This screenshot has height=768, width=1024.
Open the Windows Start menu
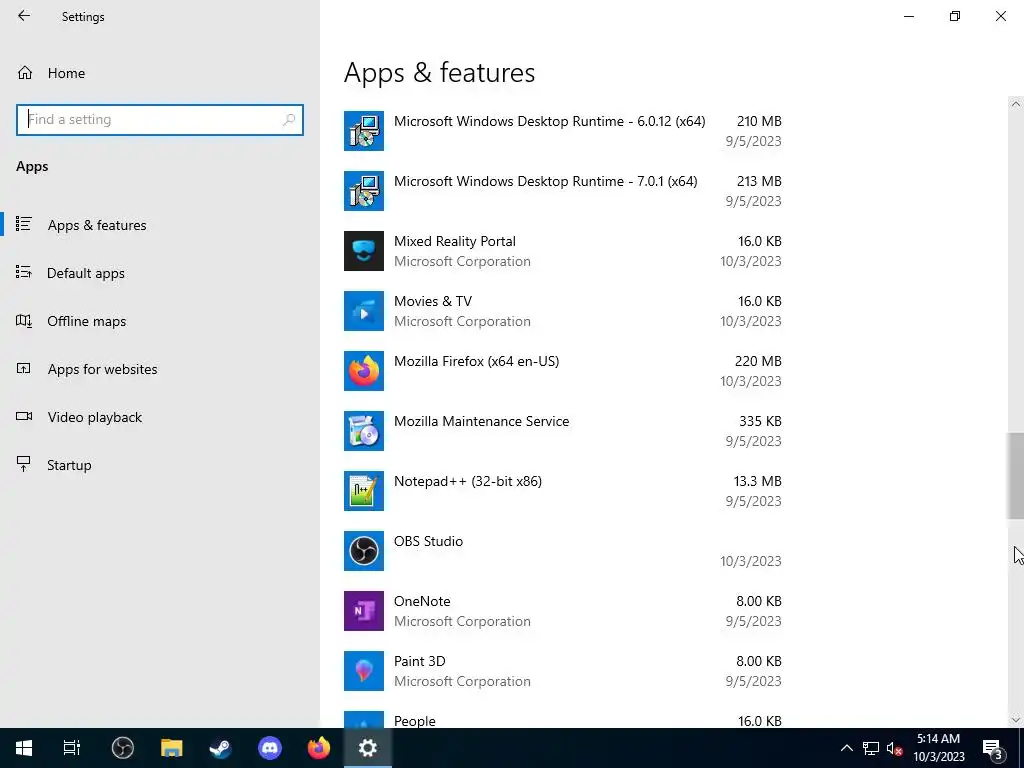24,748
